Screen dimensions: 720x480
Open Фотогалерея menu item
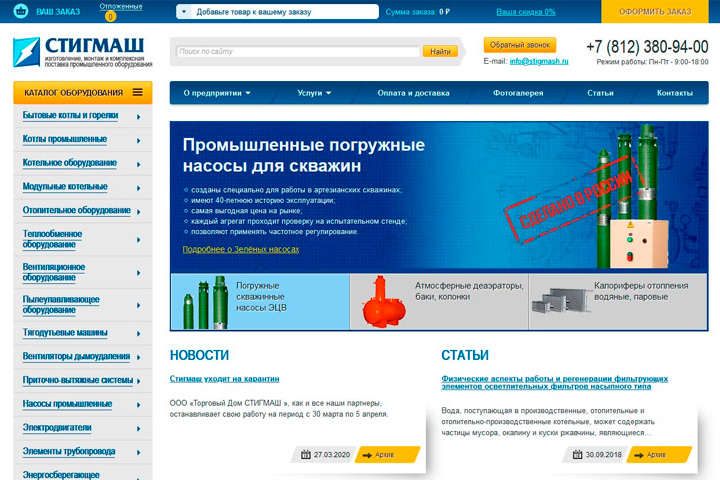click(518, 93)
